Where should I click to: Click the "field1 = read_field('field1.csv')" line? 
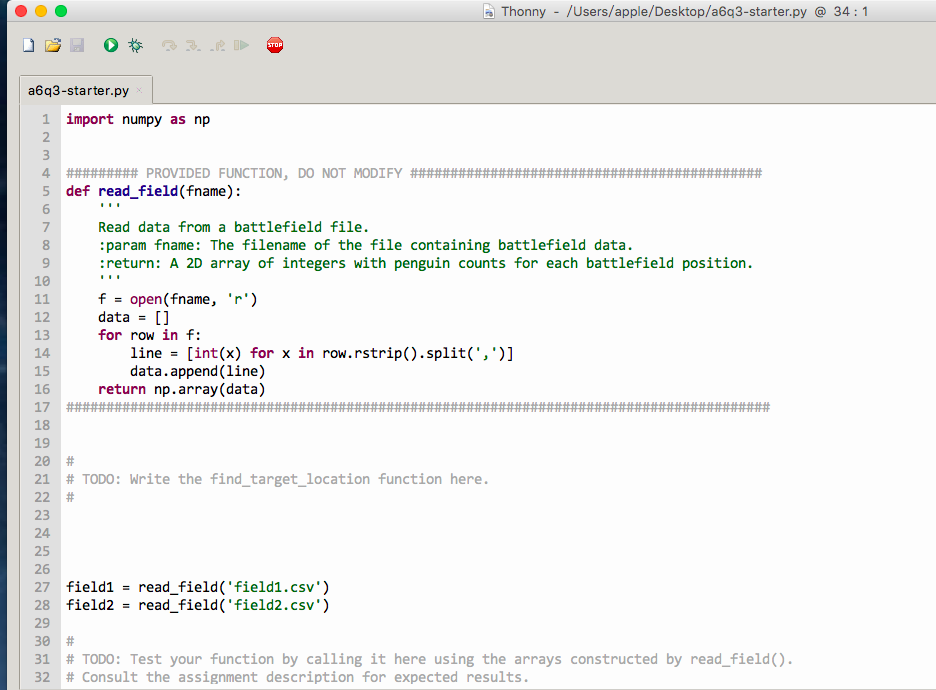[198, 587]
